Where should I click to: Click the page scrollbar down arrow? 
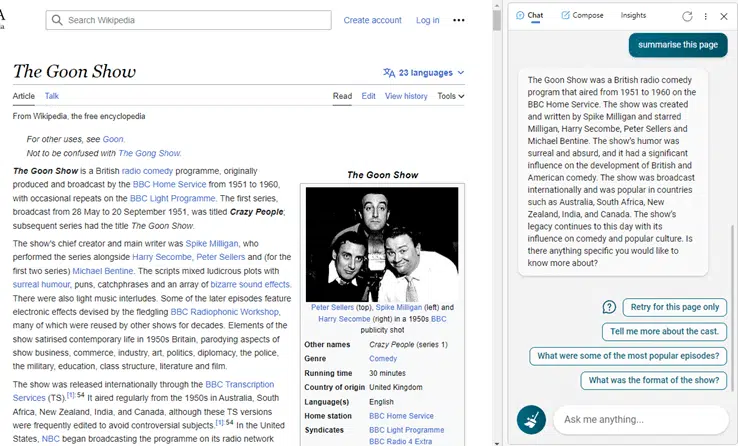pyautogui.click(x=497, y=442)
